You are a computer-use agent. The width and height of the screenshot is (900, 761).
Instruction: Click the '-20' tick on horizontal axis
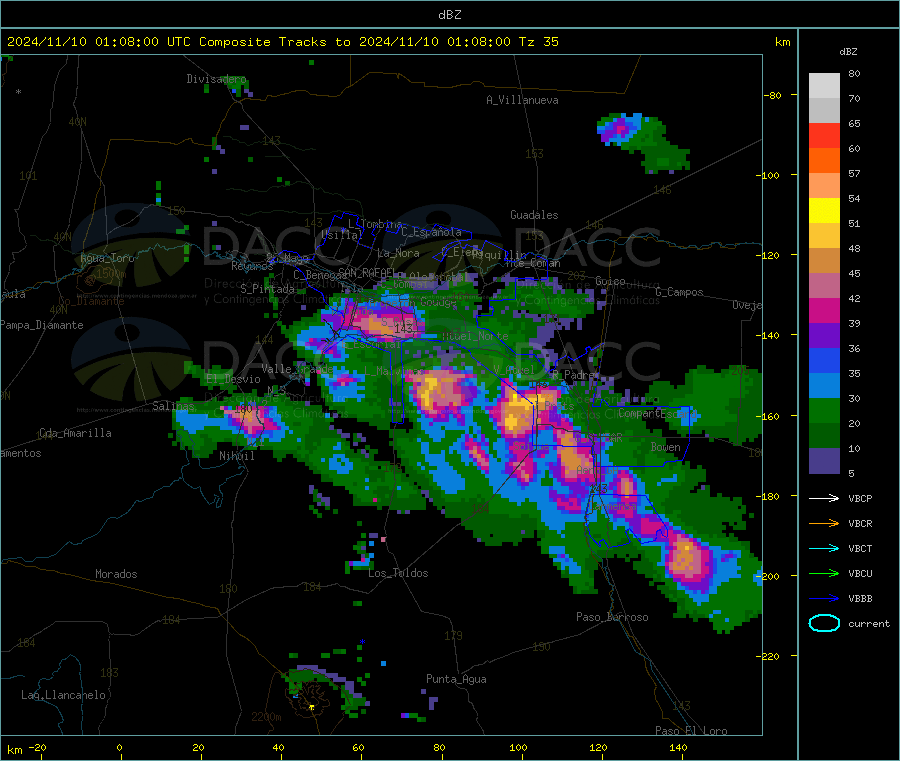37,747
